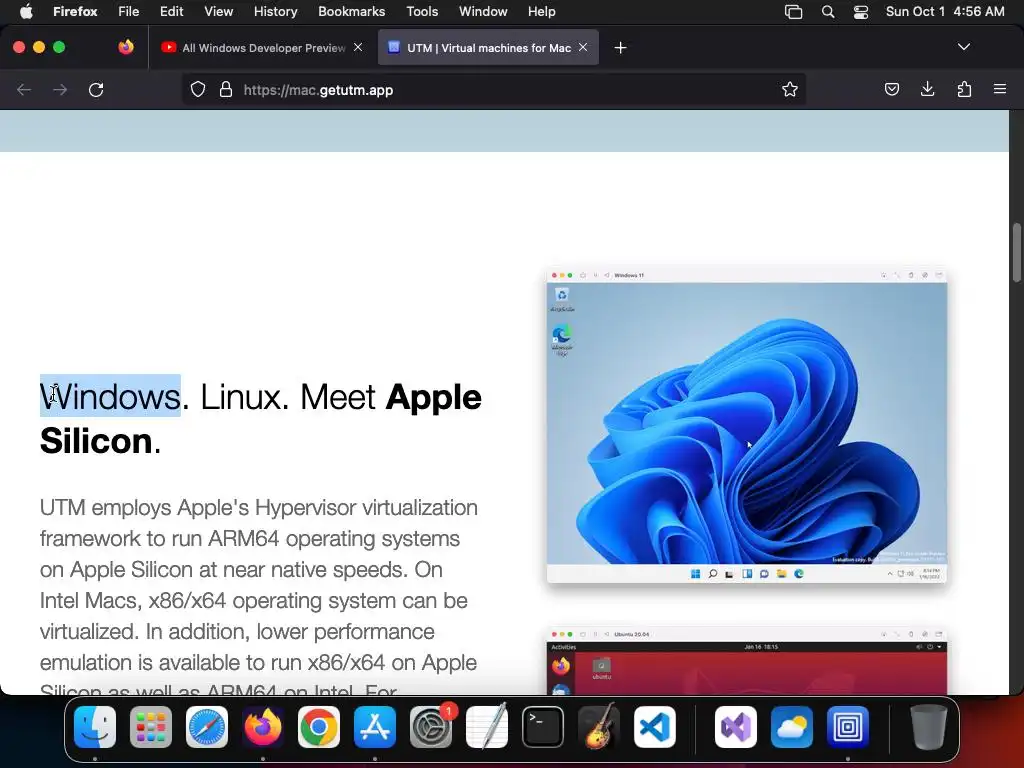Screen dimensions: 1024x768
Task: Open TextEdit from the Dock
Action: pos(487,727)
